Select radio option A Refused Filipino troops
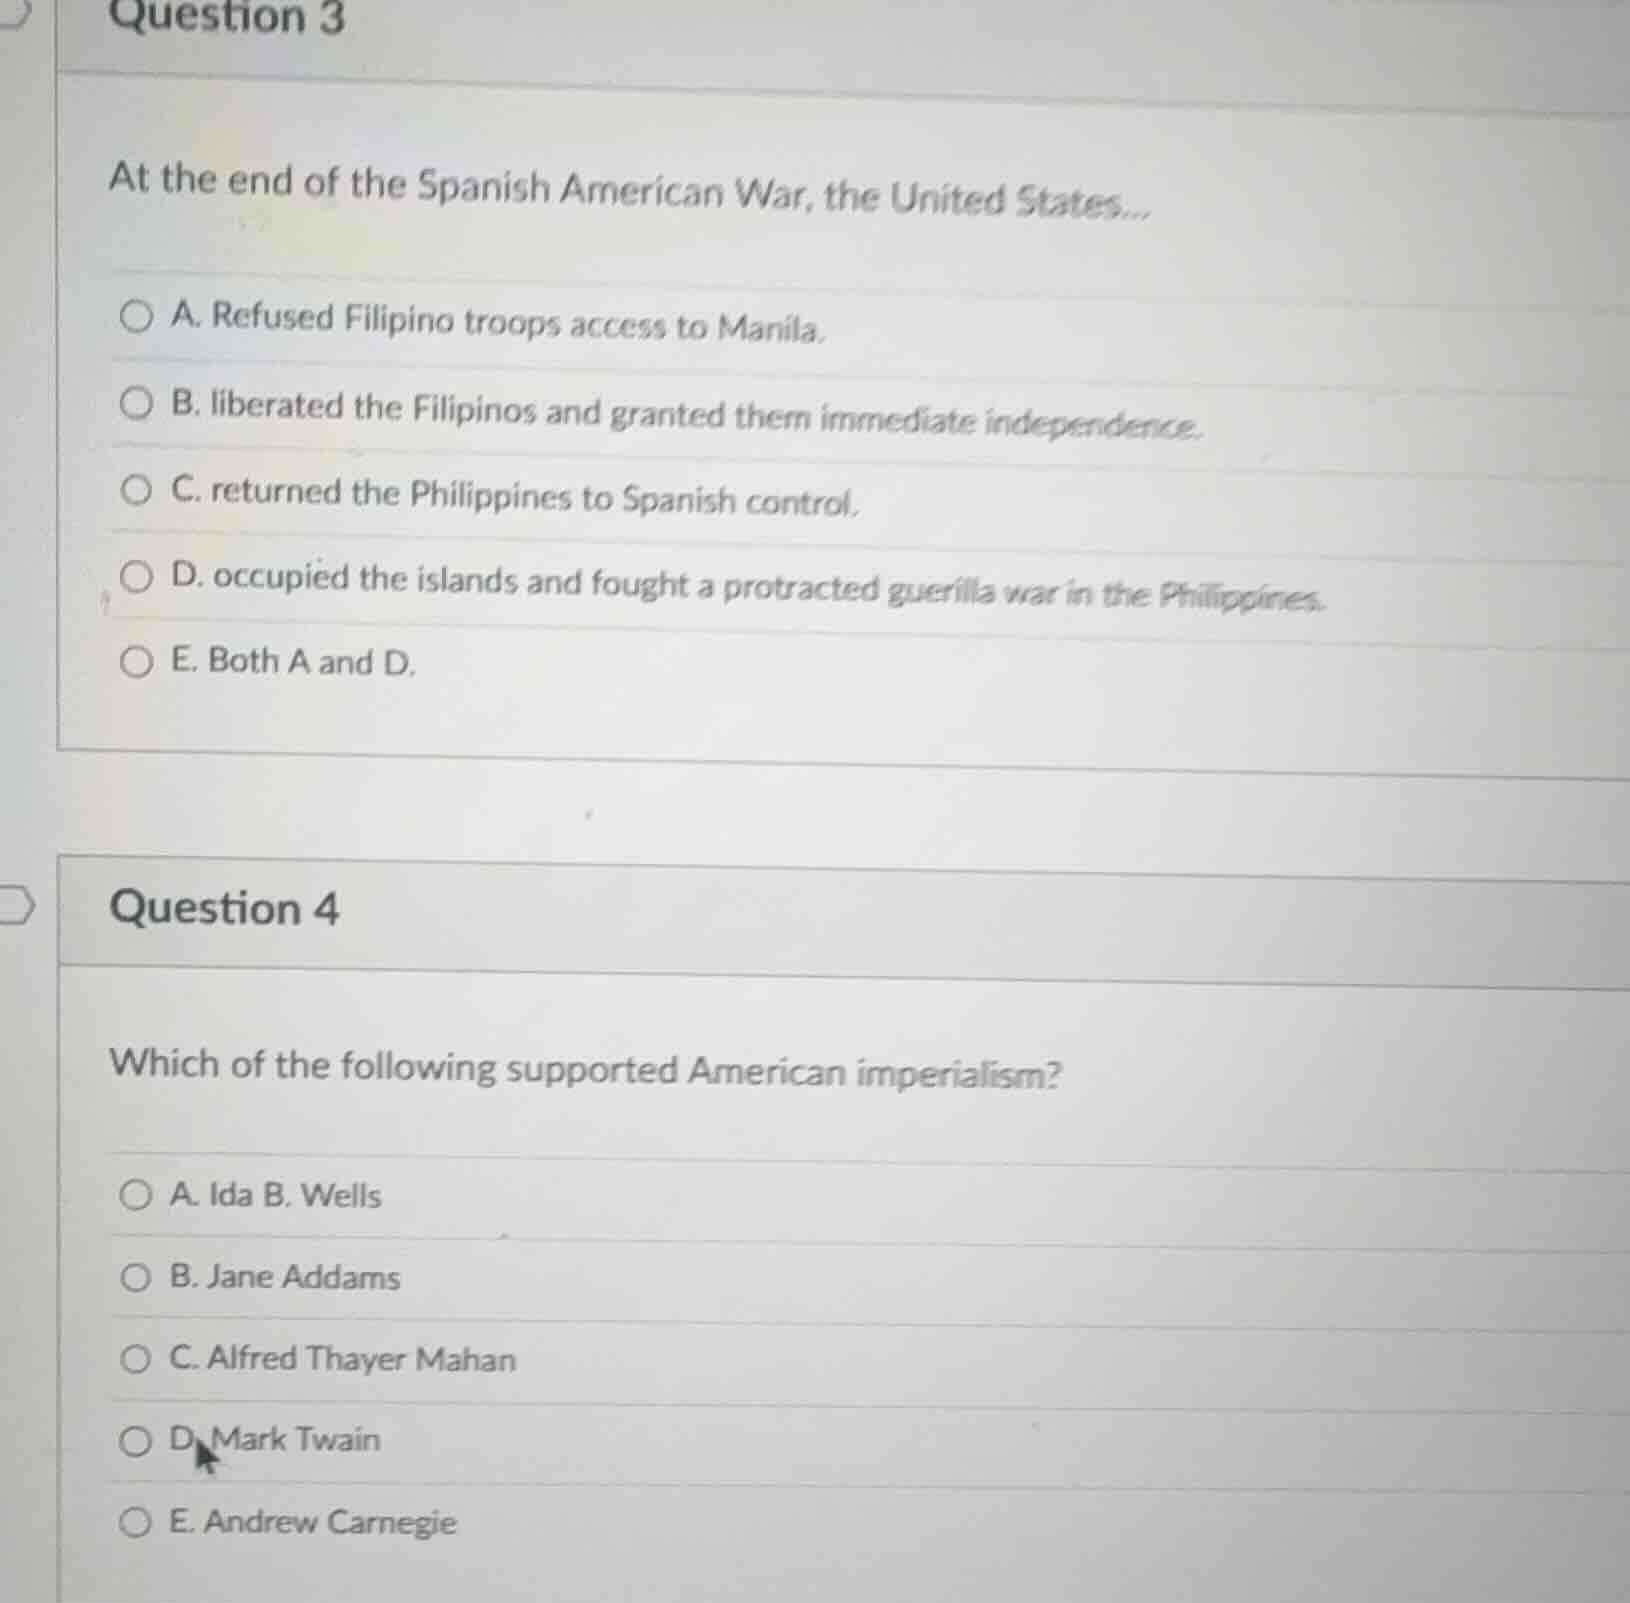The width and height of the screenshot is (1630, 1603). pyautogui.click(x=138, y=316)
